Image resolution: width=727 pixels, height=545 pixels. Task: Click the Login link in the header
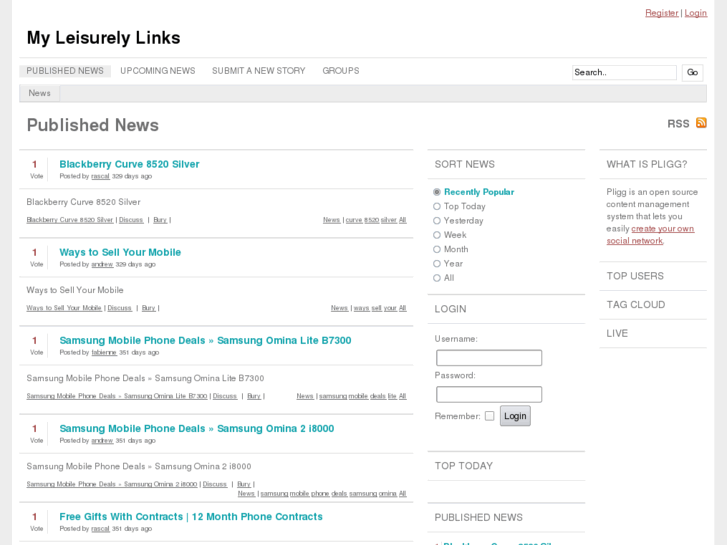pyautogui.click(x=695, y=13)
